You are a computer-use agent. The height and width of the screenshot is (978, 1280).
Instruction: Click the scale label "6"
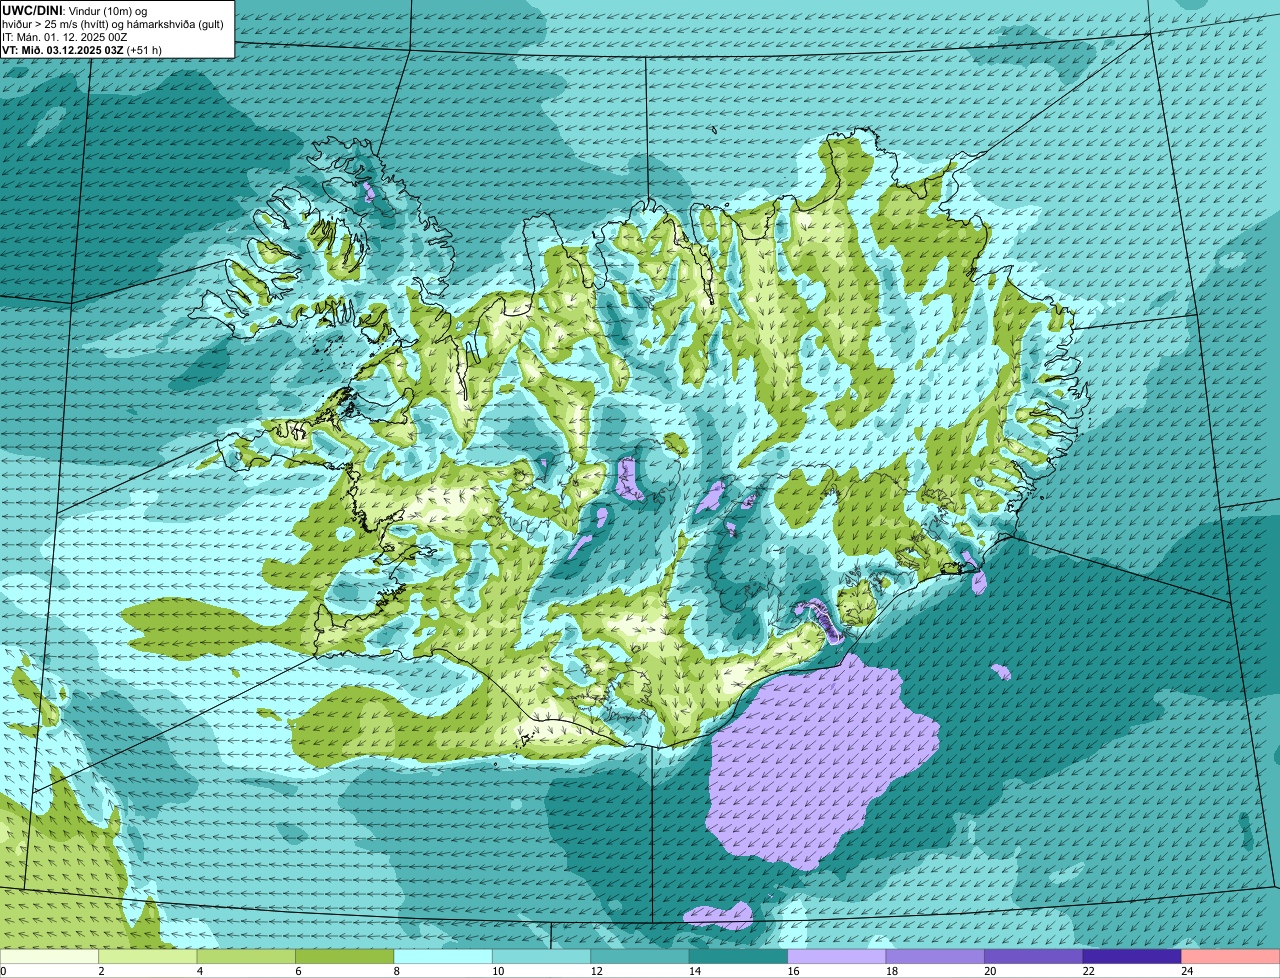click(298, 971)
